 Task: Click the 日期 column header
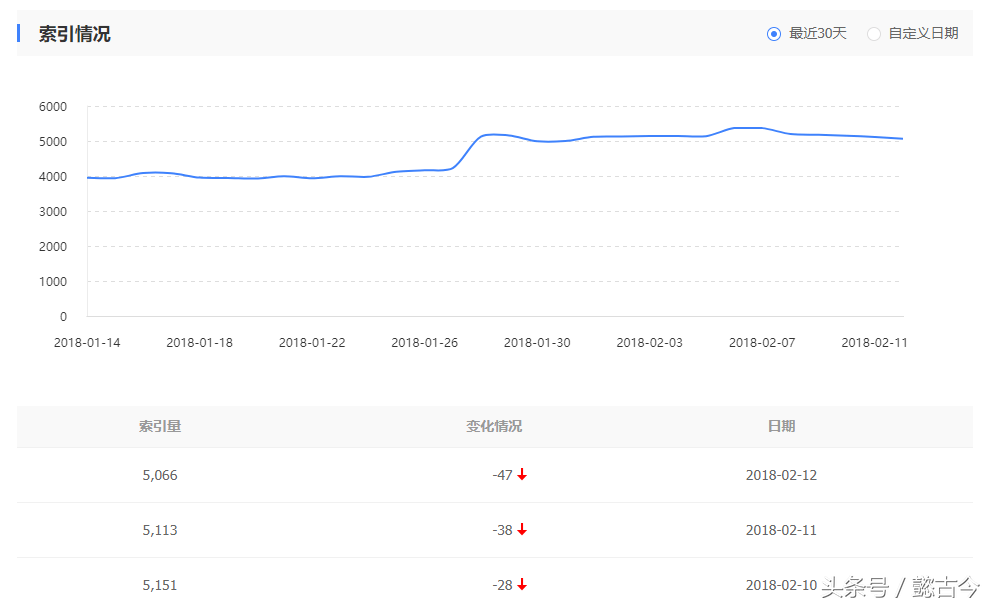pyautogui.click(x=781, y=426)
